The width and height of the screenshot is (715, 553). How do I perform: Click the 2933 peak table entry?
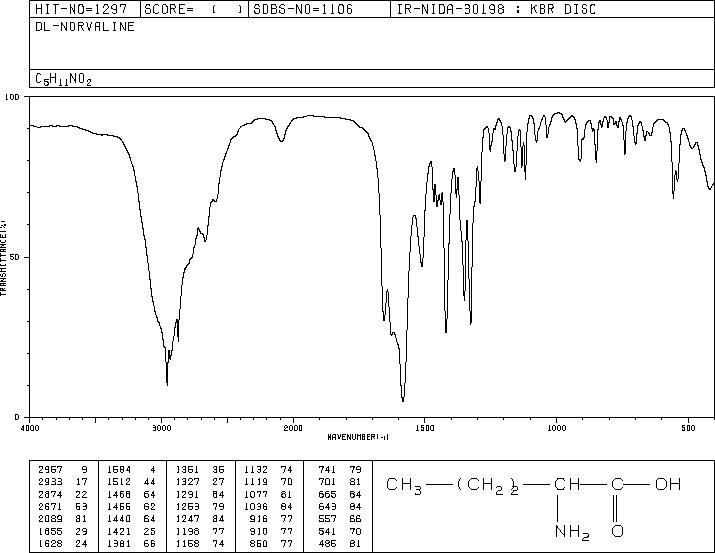click(51, 481)
